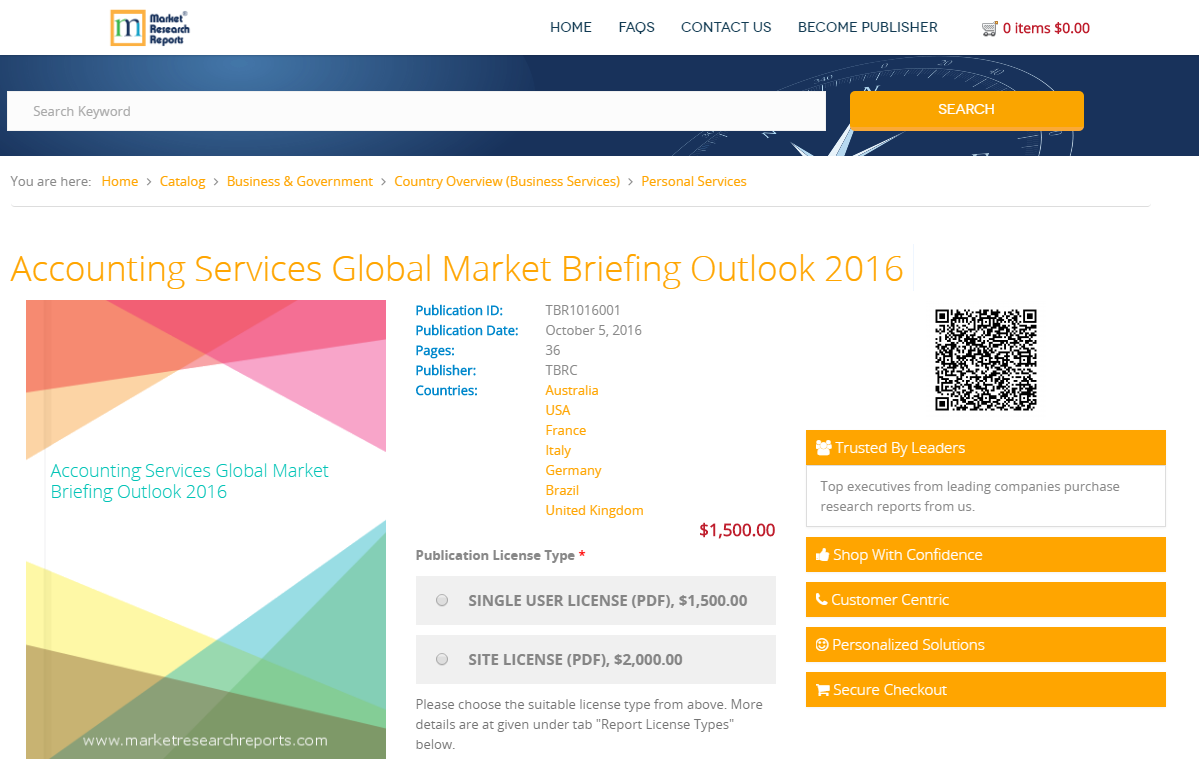Click the report cover thumbnail image
The width and height of the screenshot is (1199, 761).
pos(206,529)
